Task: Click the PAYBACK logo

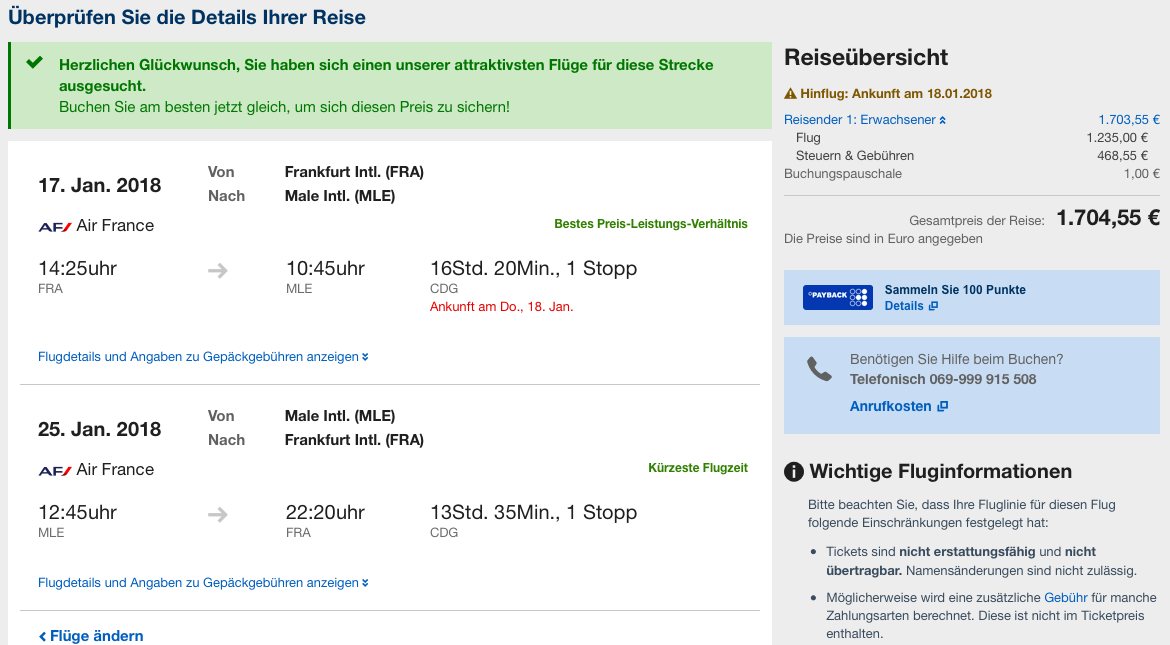Action: pos(837,297)
